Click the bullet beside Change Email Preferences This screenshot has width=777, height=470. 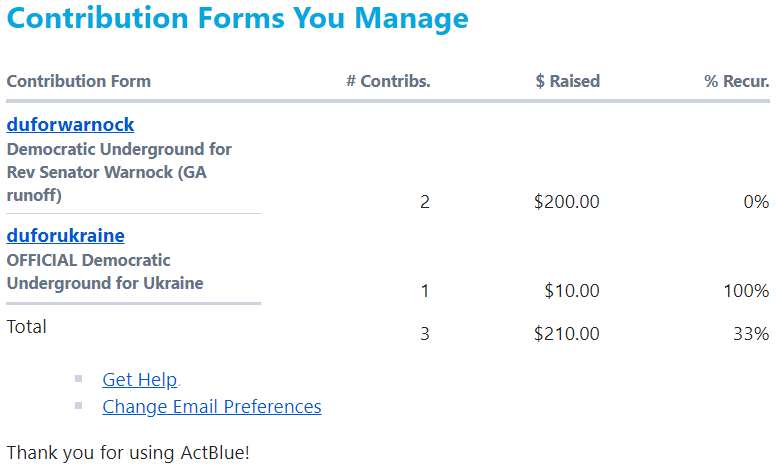click(78, 406)
